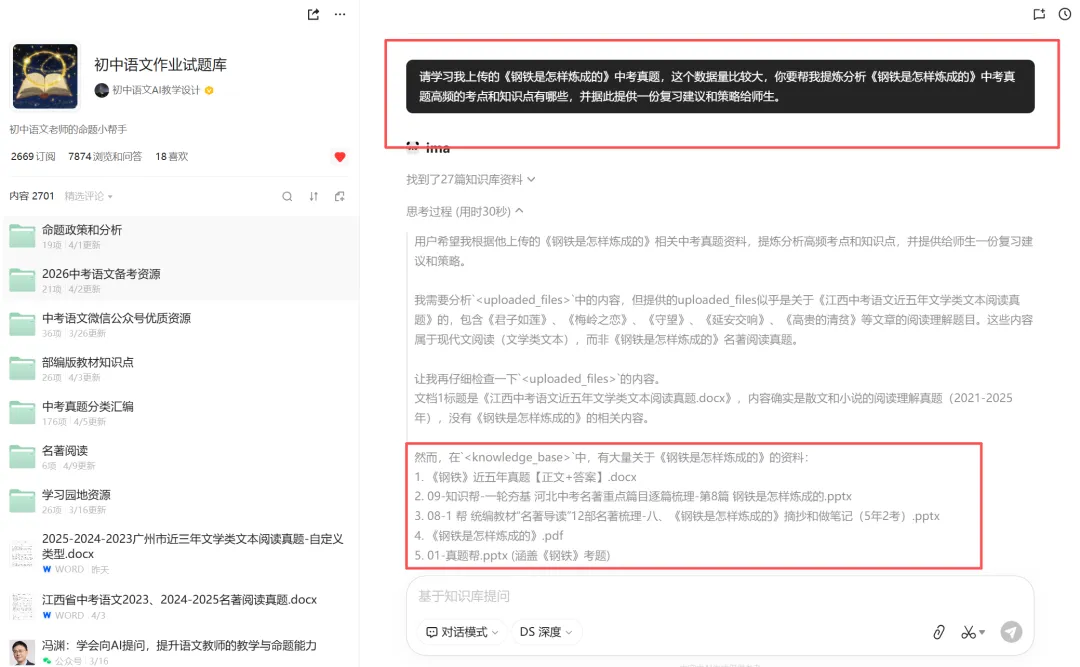Click the scissors snippet icon near the send button

pos(969,632)
